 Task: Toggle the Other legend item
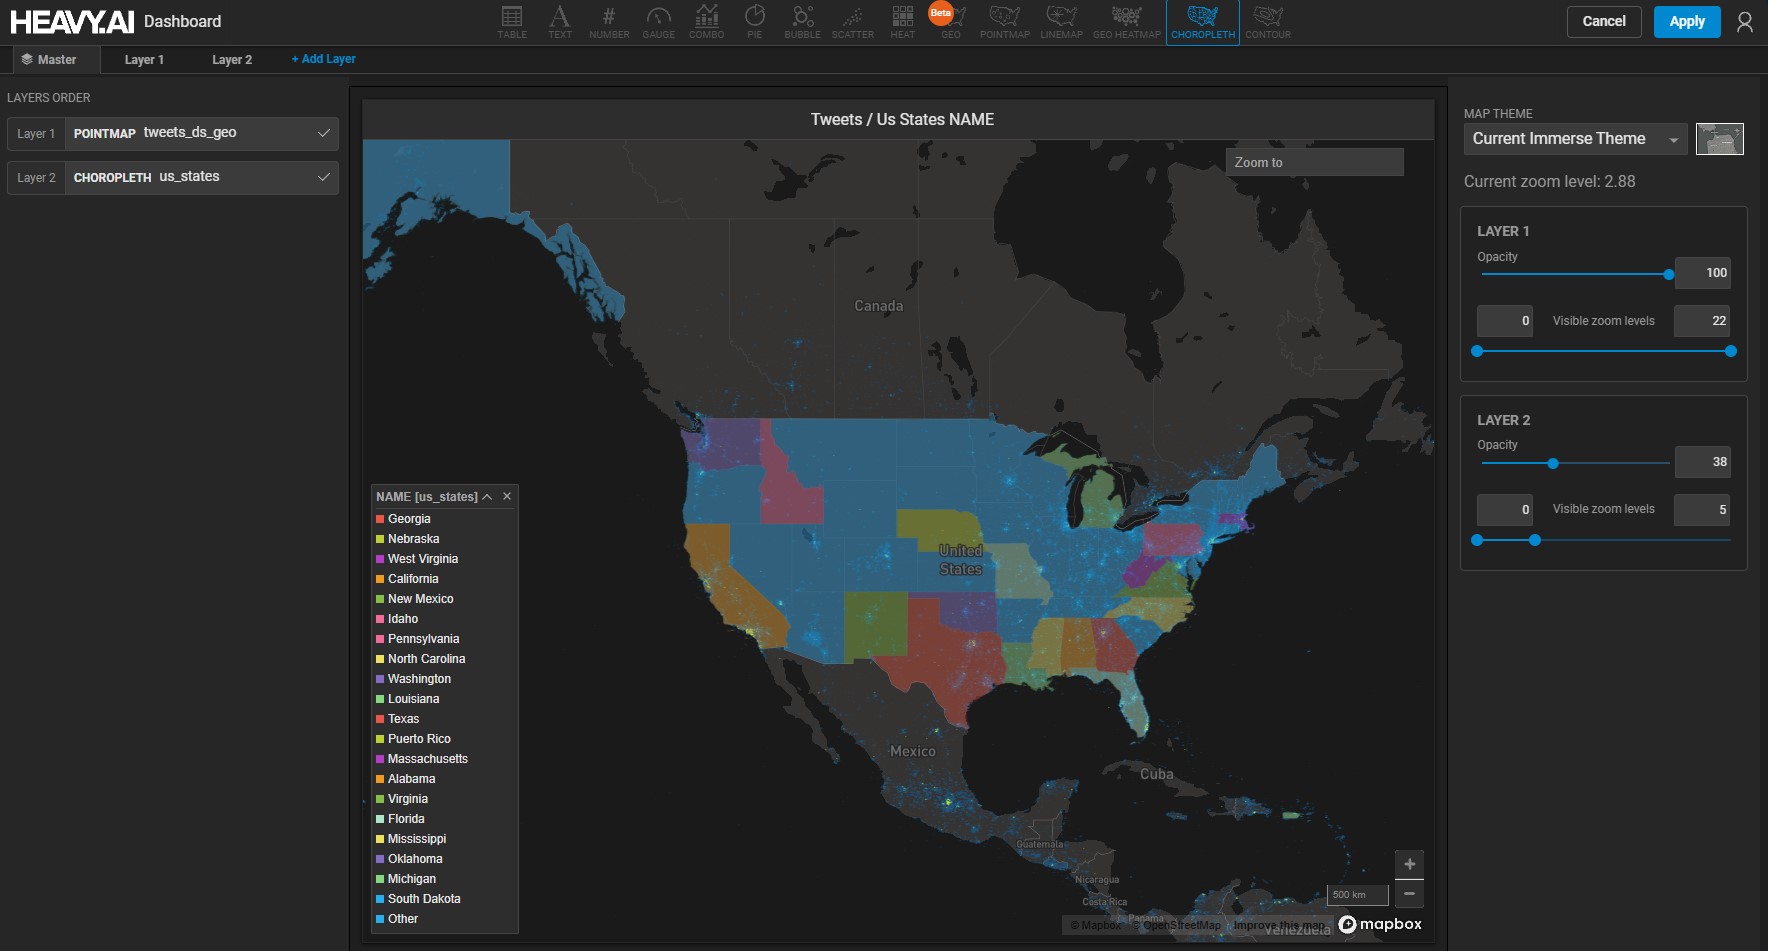coord(402,919)
